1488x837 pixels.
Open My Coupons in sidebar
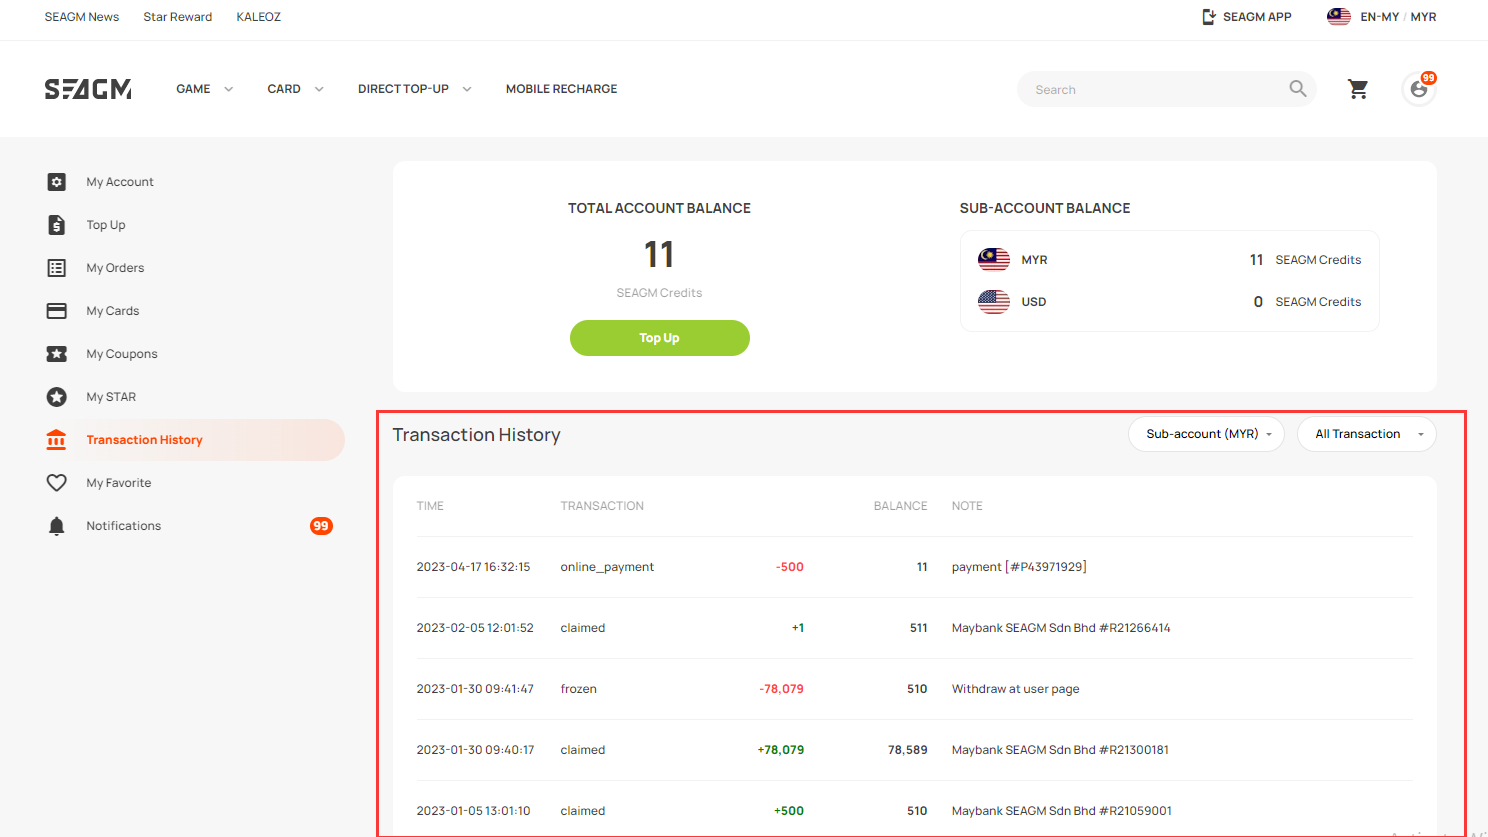click(x=122, y=354)
